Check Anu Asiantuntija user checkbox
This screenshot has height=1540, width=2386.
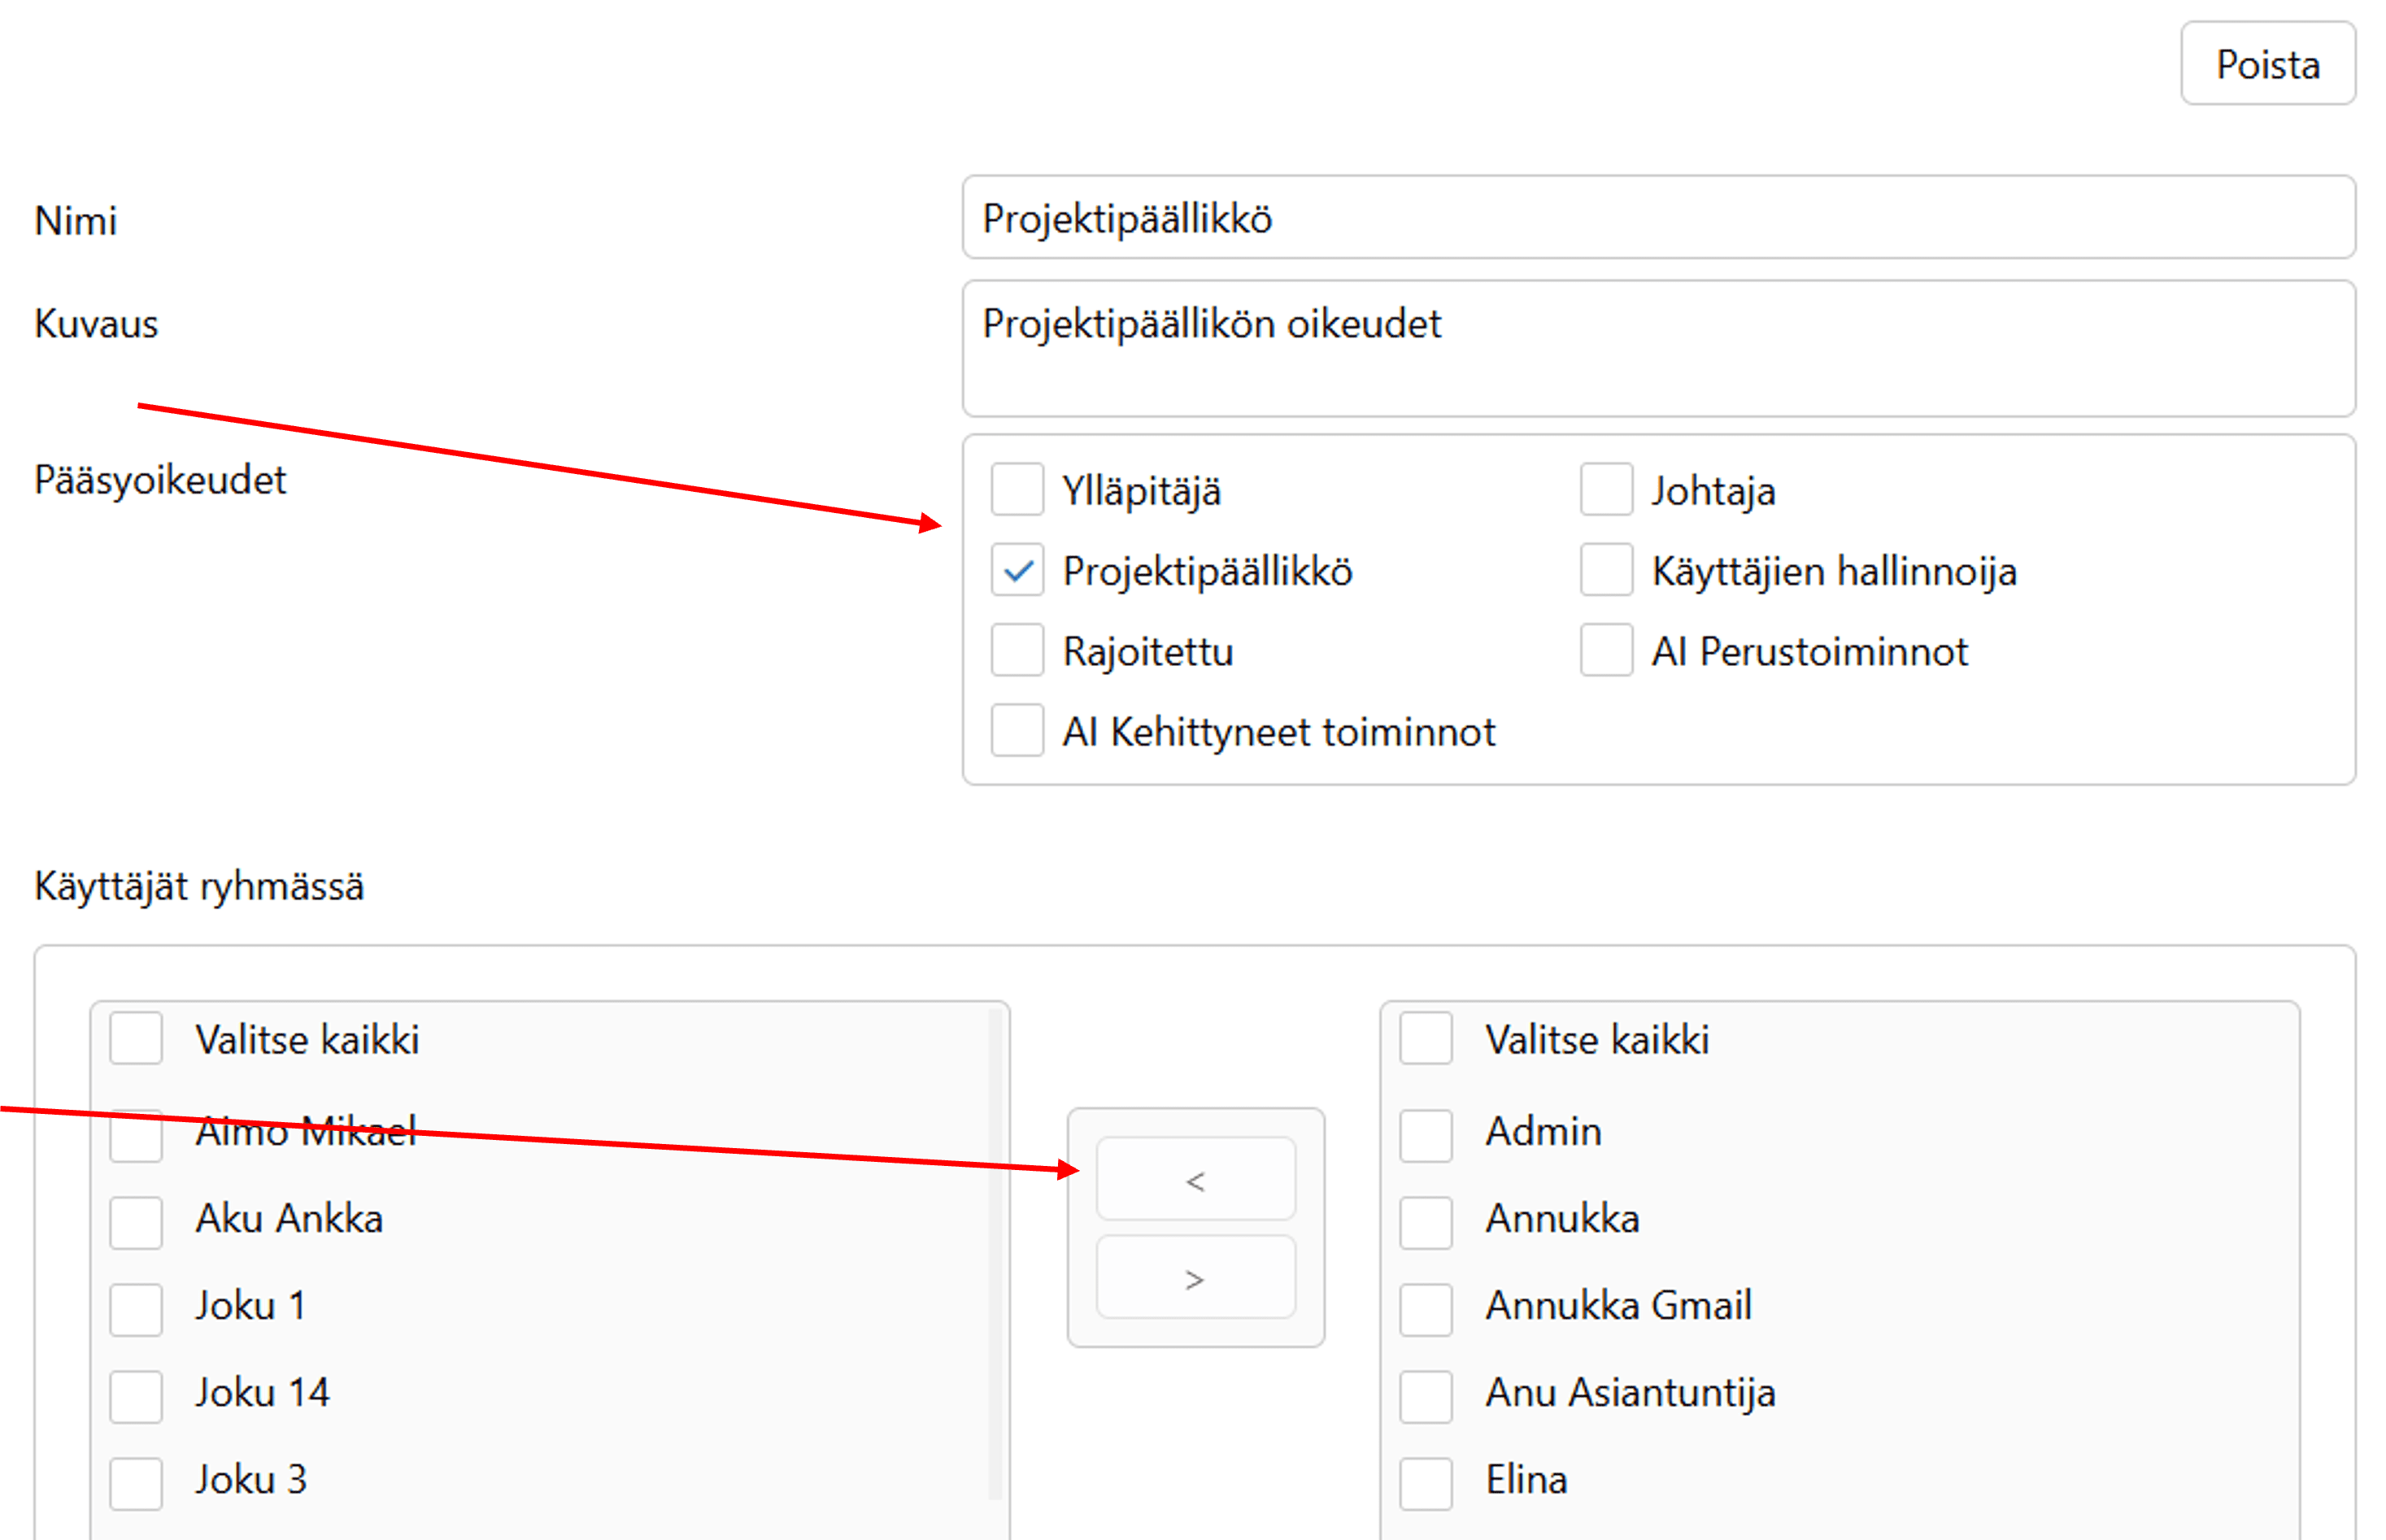(1425, 1396)
